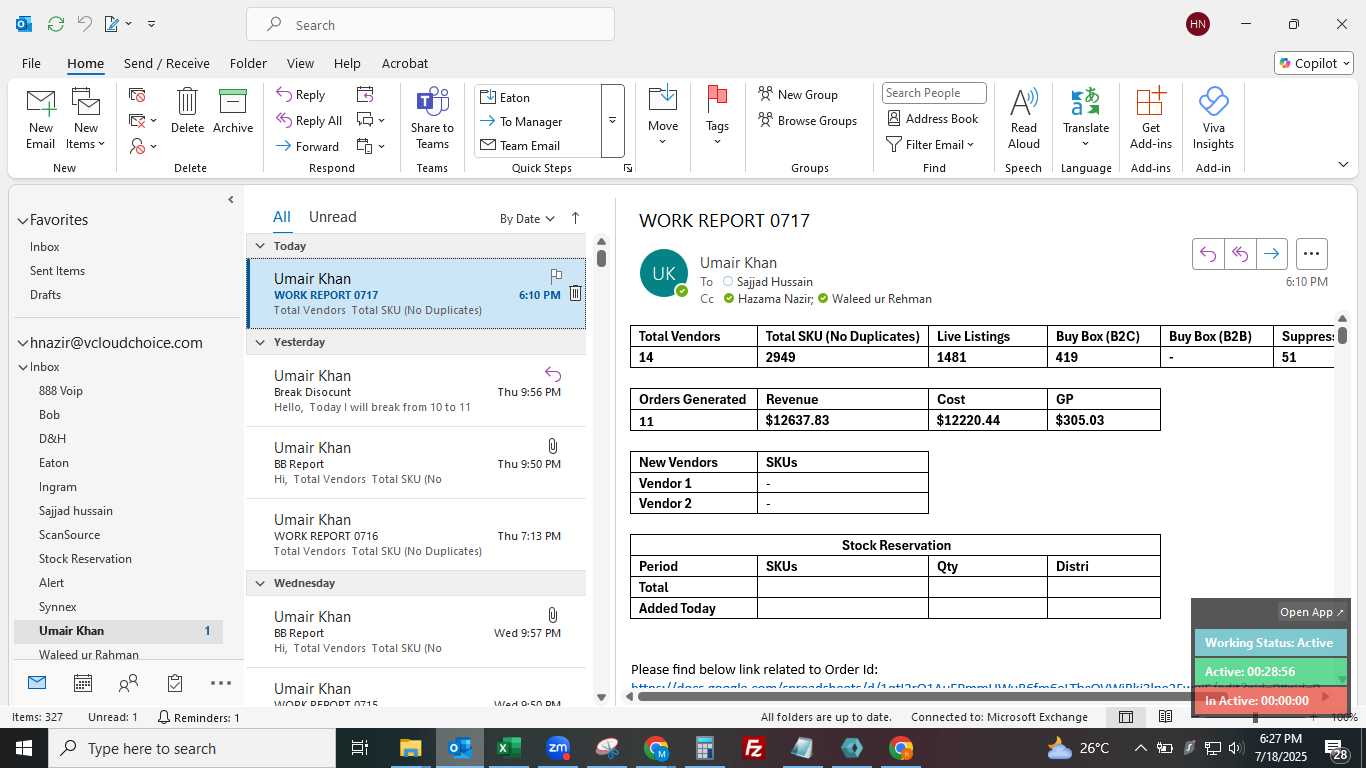Click the top Search box
This screenshot has width=1366, height=768.
click(430, 25)
